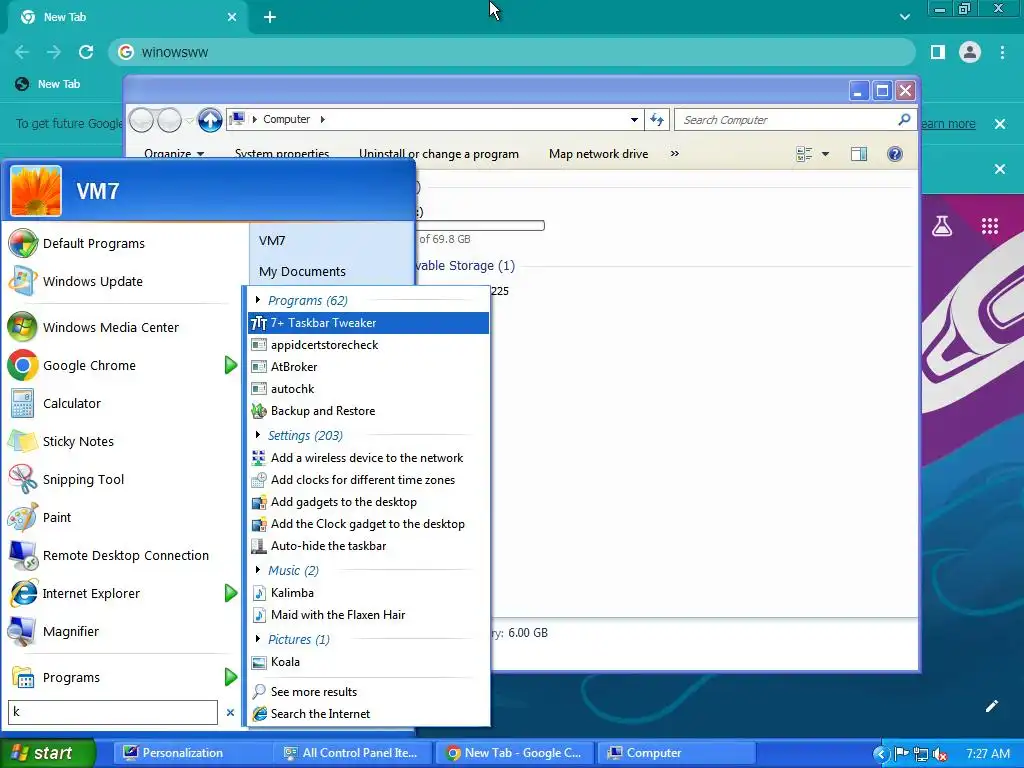Launch Paint

point(121,517)
